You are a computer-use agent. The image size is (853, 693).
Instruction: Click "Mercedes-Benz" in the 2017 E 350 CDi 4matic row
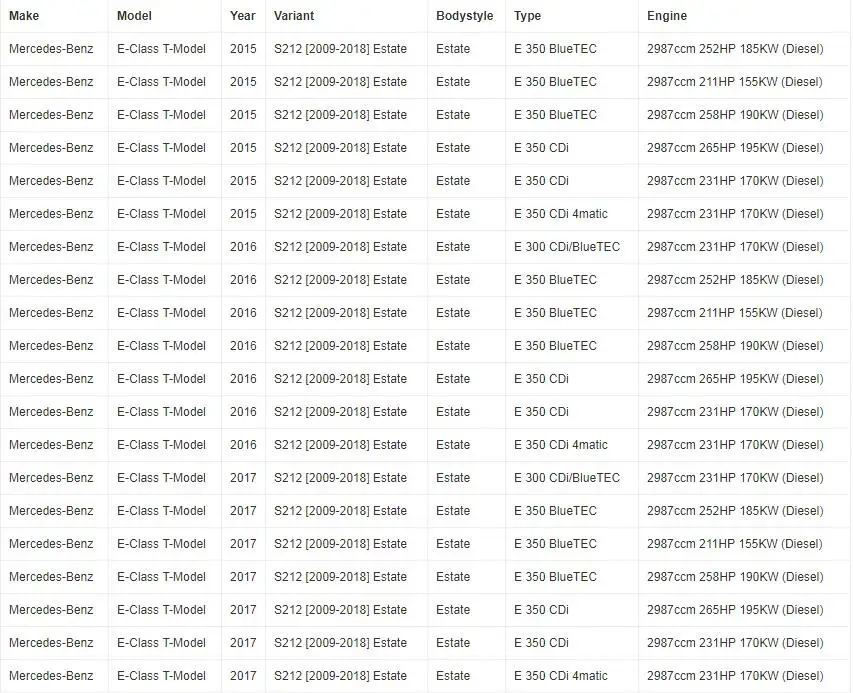tap(51, 676)
